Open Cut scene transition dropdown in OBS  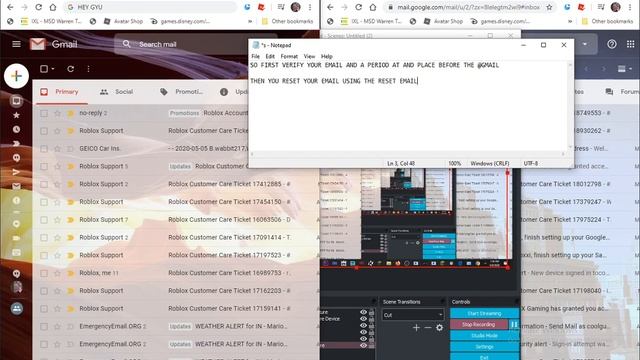coord(413,314)
